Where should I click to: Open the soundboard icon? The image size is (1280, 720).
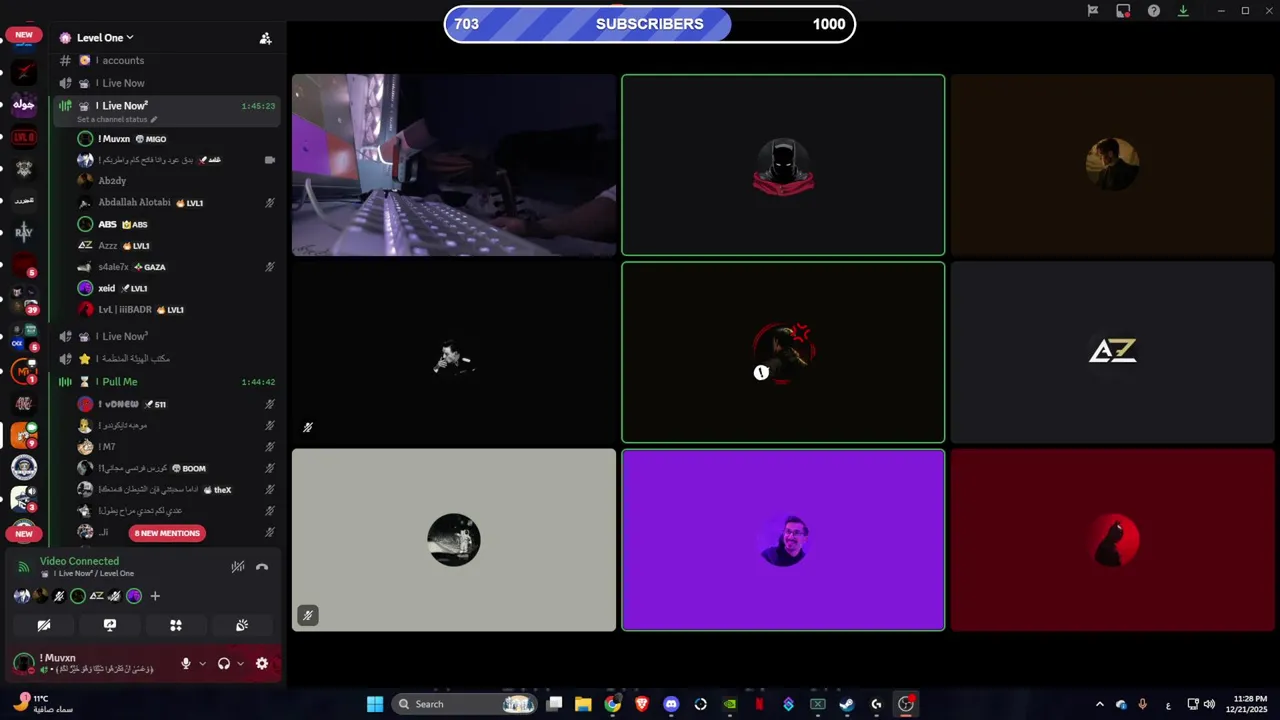[x=242, y=625]
